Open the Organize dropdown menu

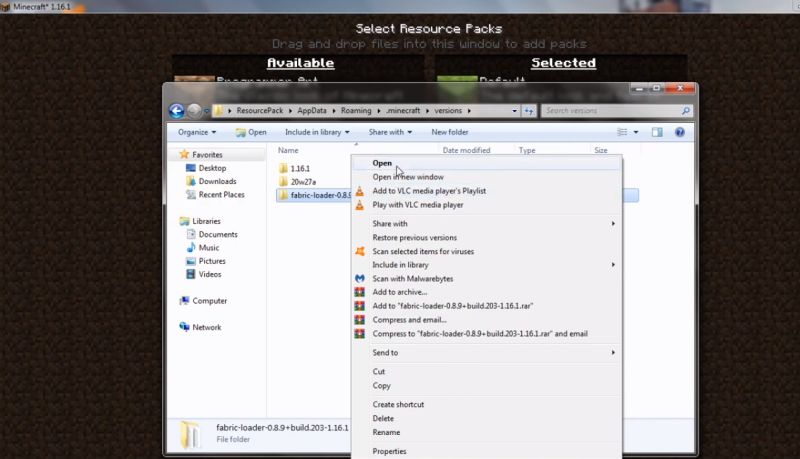click(x=197, y=132)
